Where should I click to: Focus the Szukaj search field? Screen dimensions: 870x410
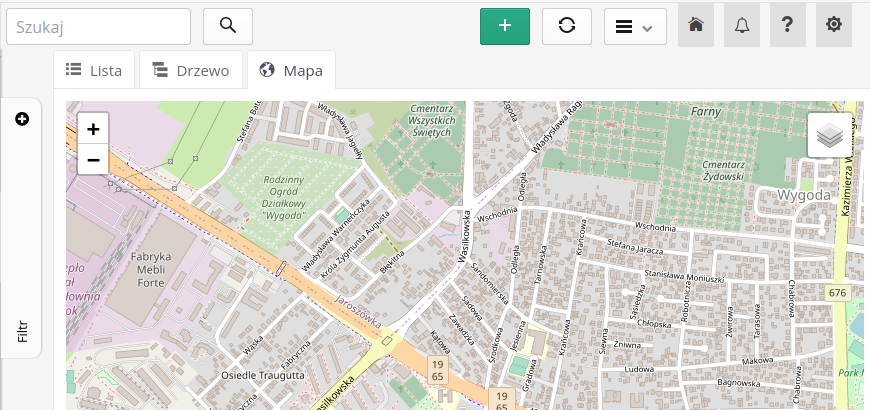tap(98, 26)
